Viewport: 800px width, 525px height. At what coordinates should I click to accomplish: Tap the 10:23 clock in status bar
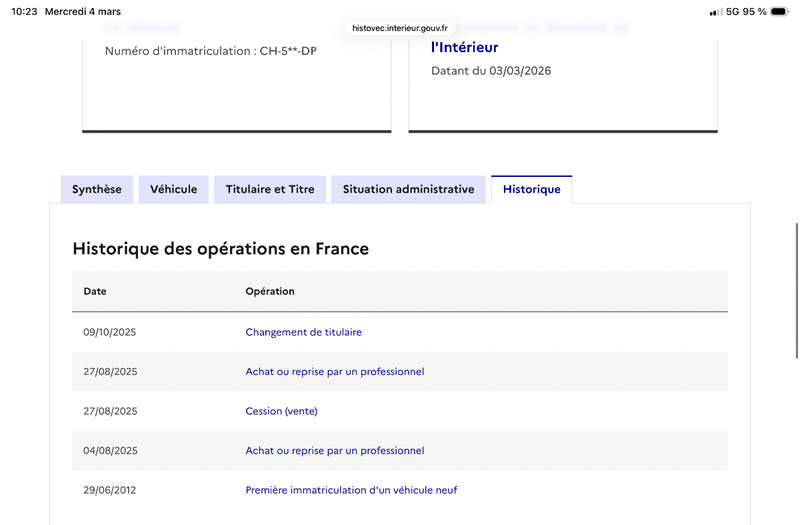tap(26, 12)
